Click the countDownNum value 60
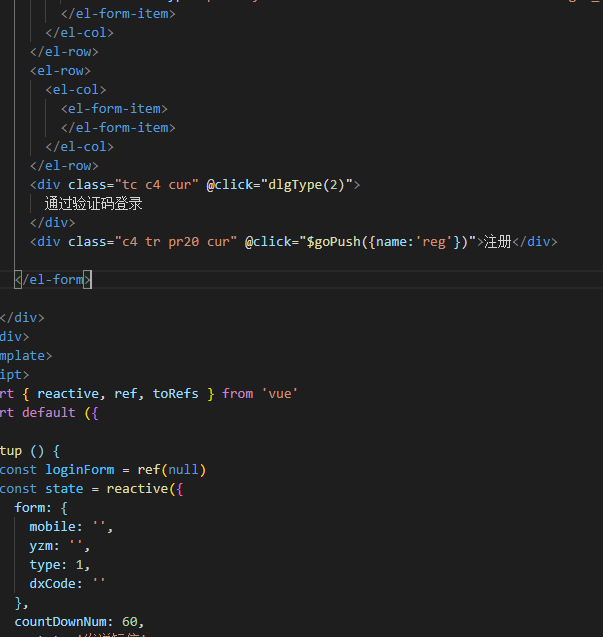Viewport: 603px width, 637px height. (132, 622)
